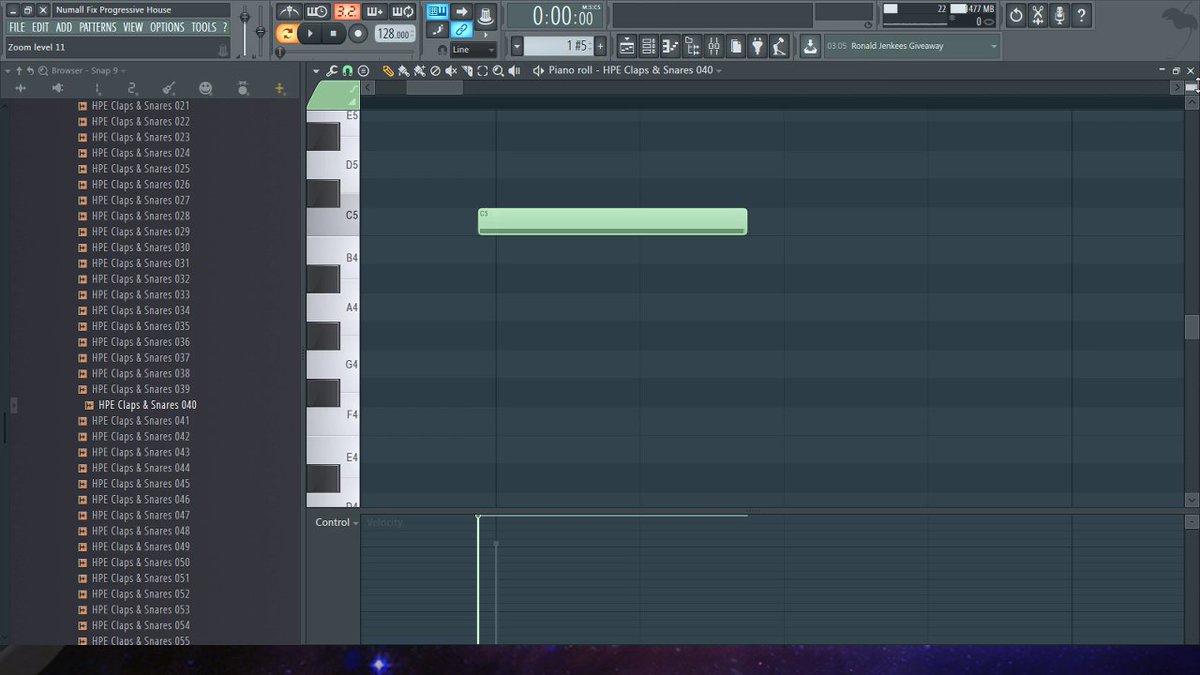
Task: Click the question mark help icon
Action: (x=1082, y=15)
